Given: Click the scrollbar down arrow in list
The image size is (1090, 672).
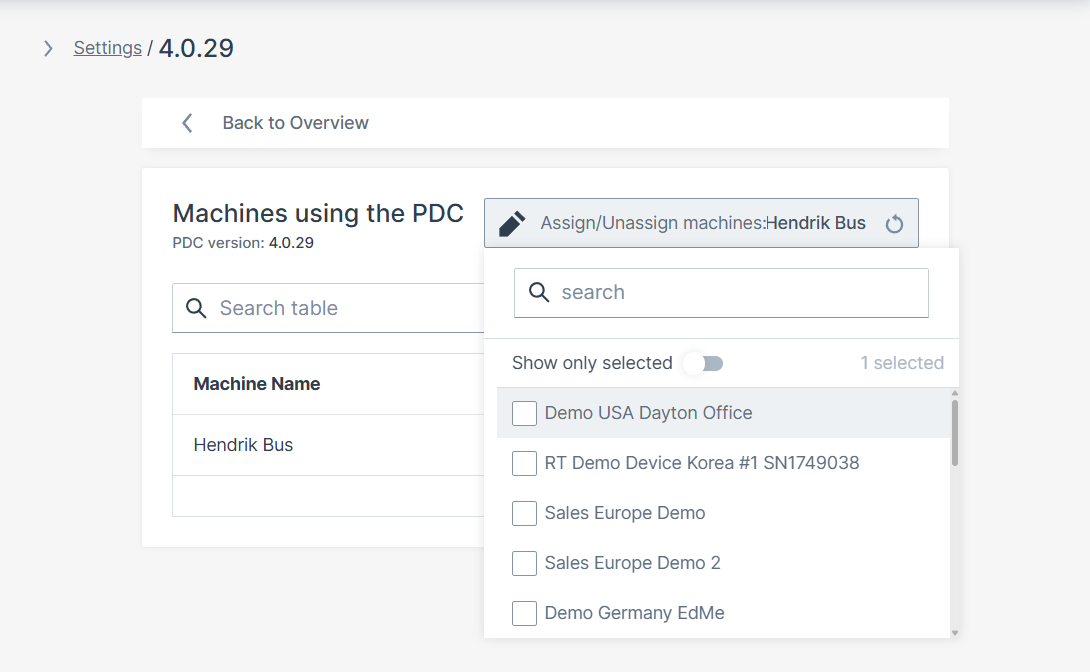Looking at the screenshot, I should [x=954, y=632].
